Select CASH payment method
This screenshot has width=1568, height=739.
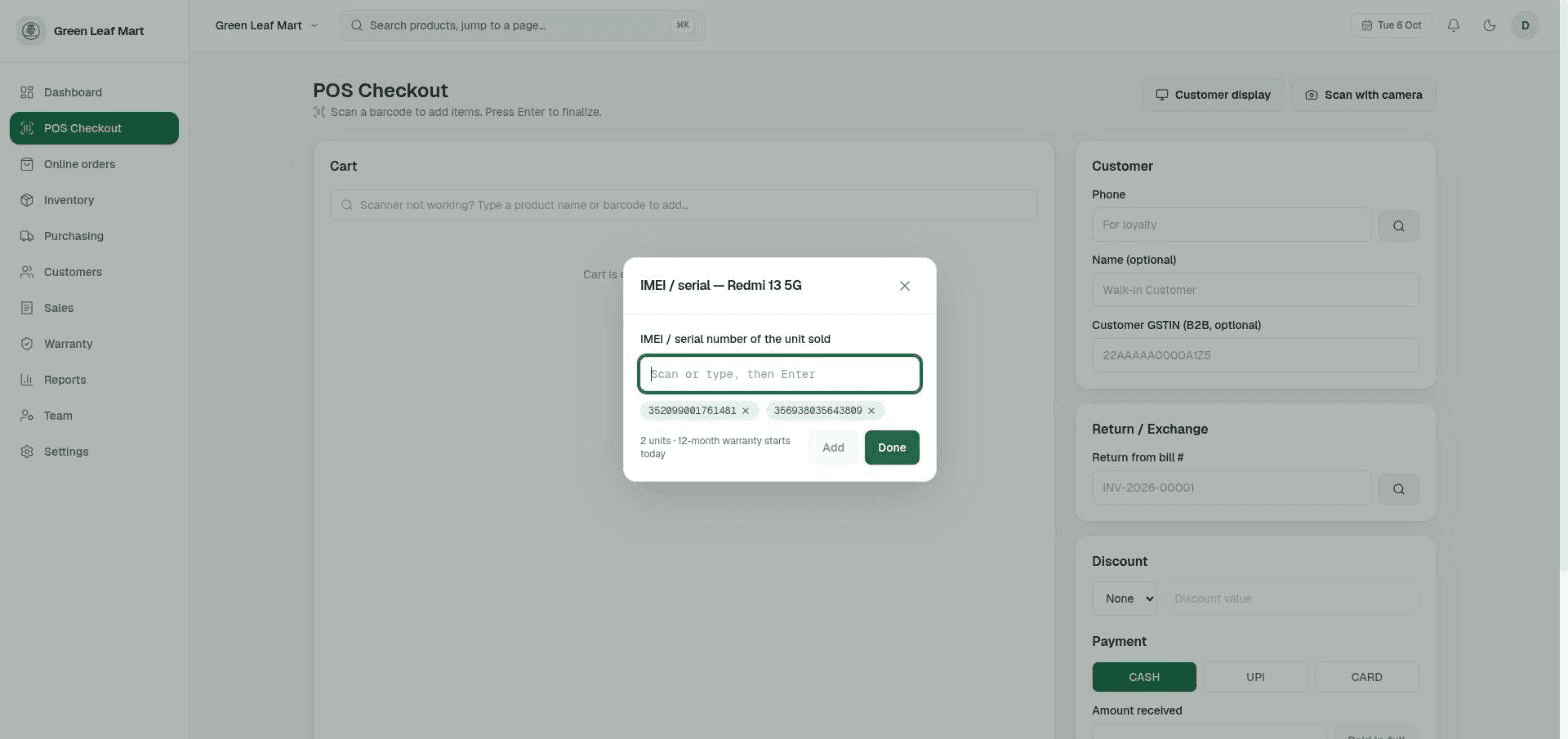pos(1144,677)
